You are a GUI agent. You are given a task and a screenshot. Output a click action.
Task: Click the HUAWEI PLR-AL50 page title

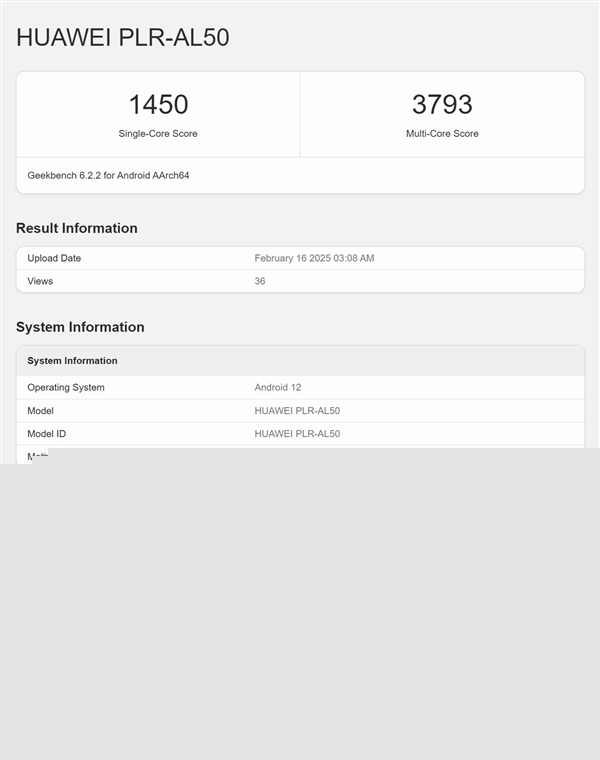[x=123, y=37]
